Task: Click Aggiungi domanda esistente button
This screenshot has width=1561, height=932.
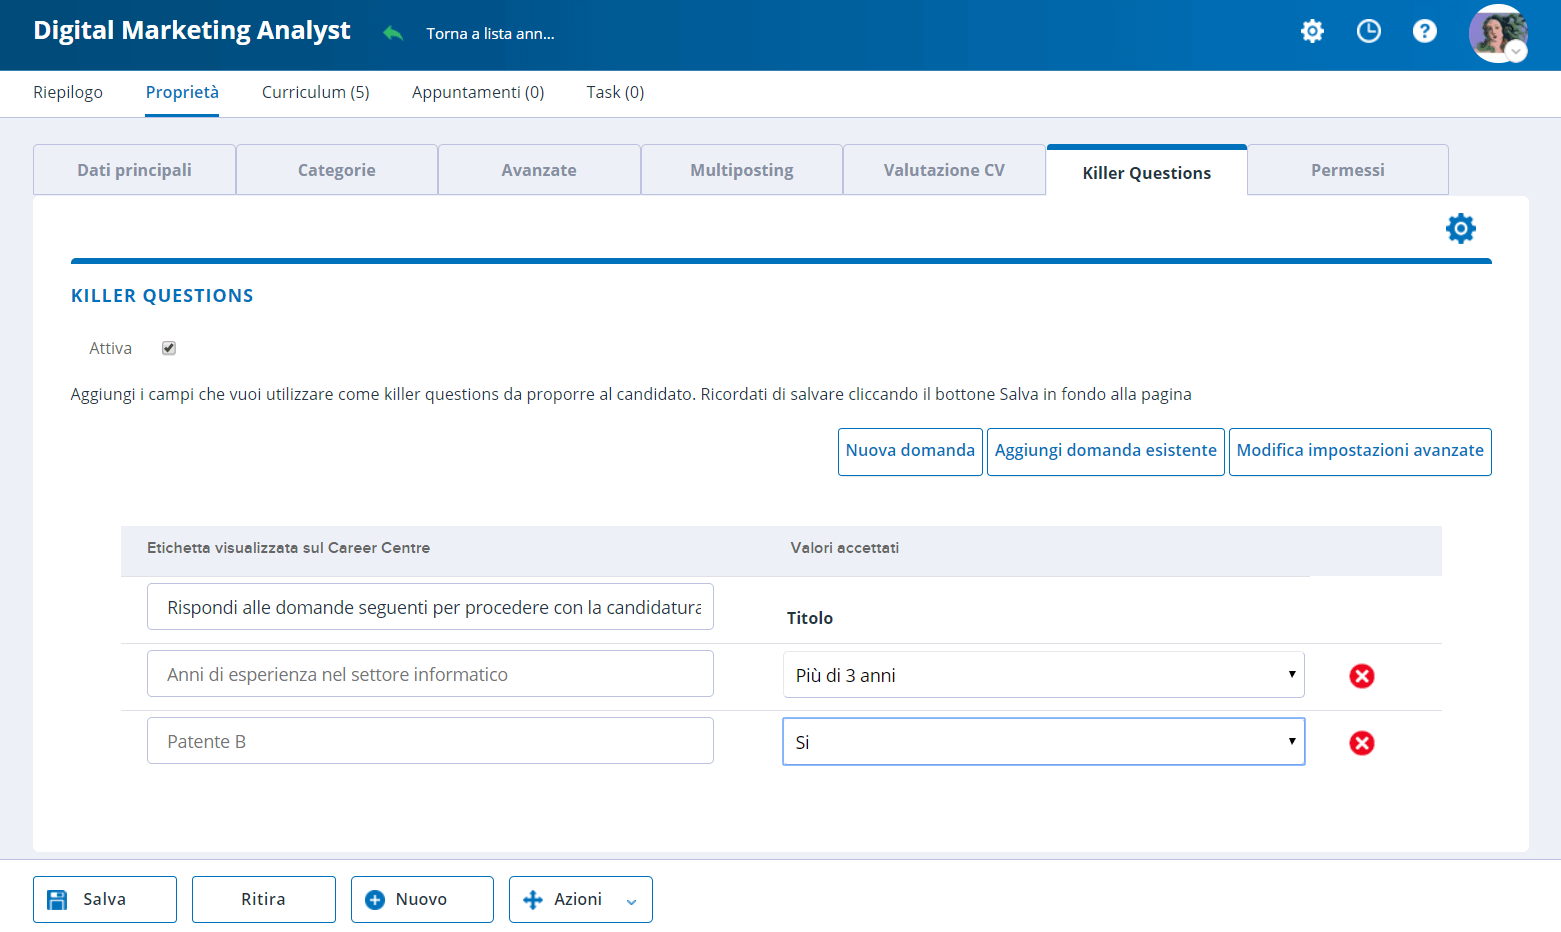Action: tap(1105, 451)
